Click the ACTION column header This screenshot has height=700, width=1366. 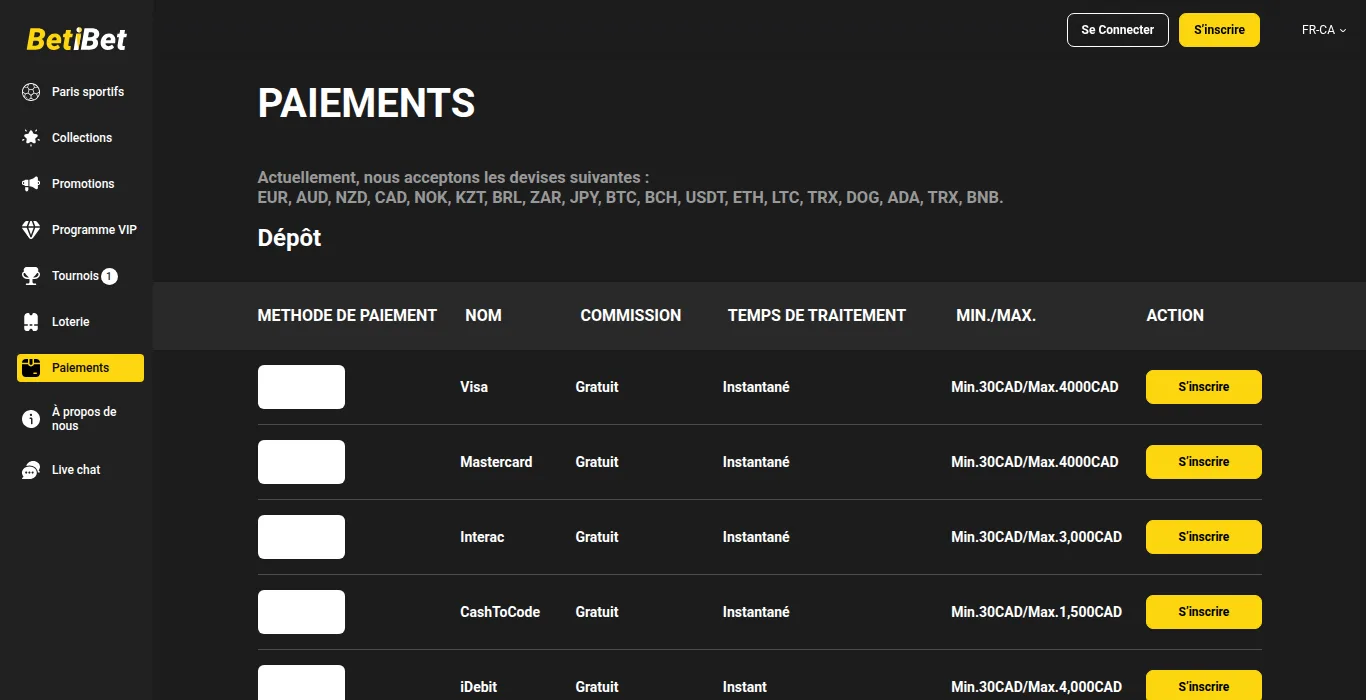1175,315
